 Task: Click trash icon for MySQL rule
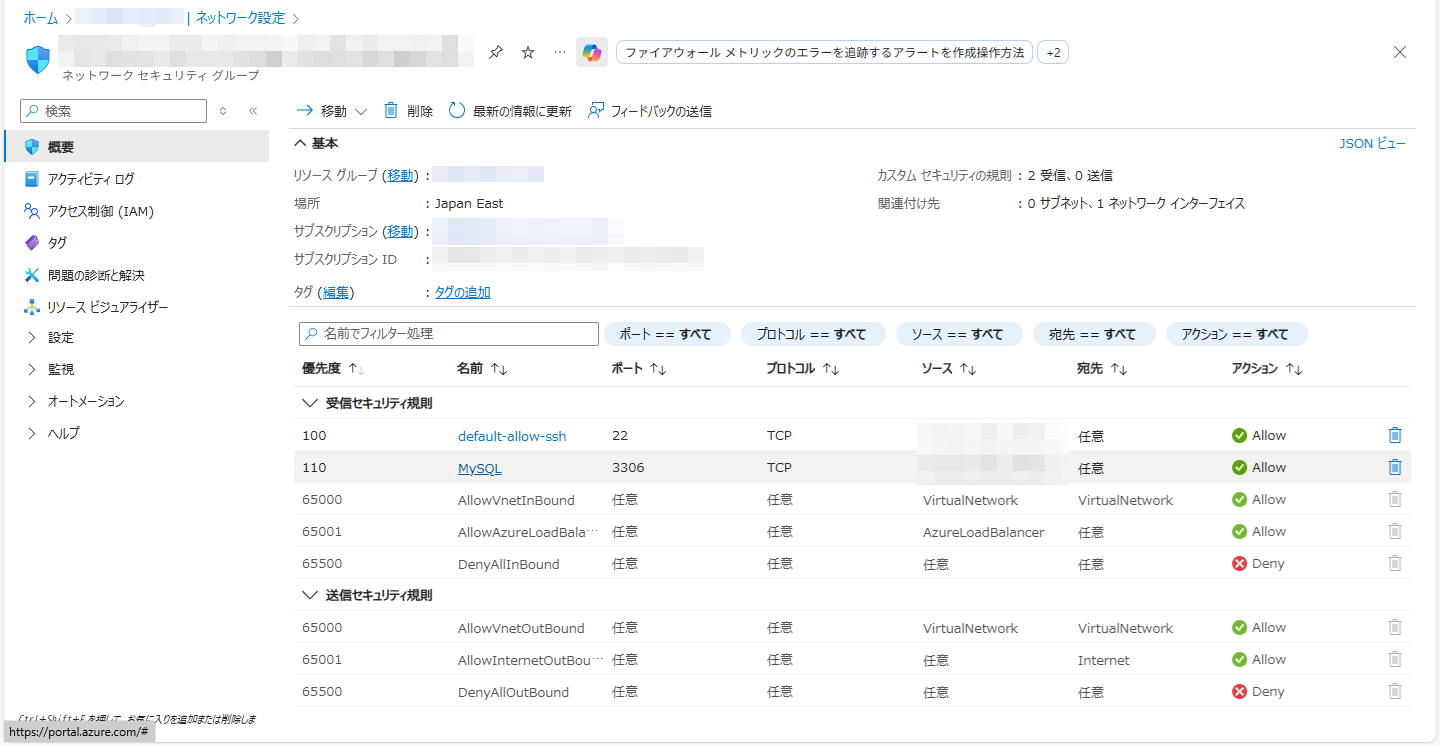click(1395, 467)
